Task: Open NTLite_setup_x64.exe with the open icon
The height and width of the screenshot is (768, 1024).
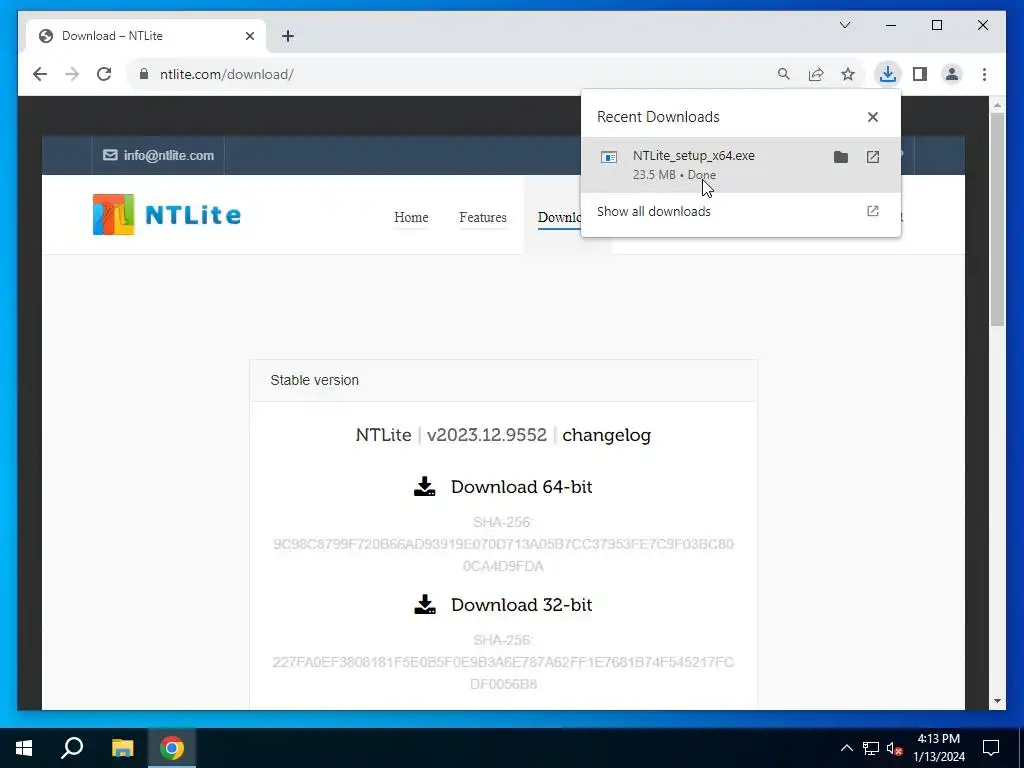Action: [872, 157]
